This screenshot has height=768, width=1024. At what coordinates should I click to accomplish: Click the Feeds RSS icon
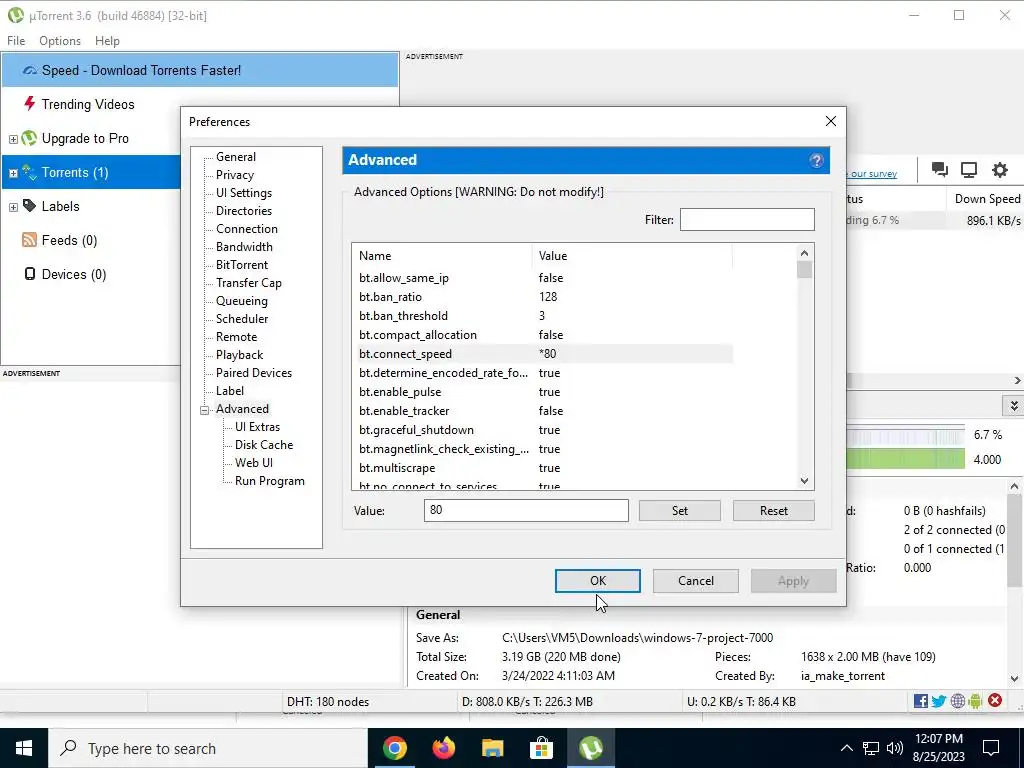pos(29,240)
